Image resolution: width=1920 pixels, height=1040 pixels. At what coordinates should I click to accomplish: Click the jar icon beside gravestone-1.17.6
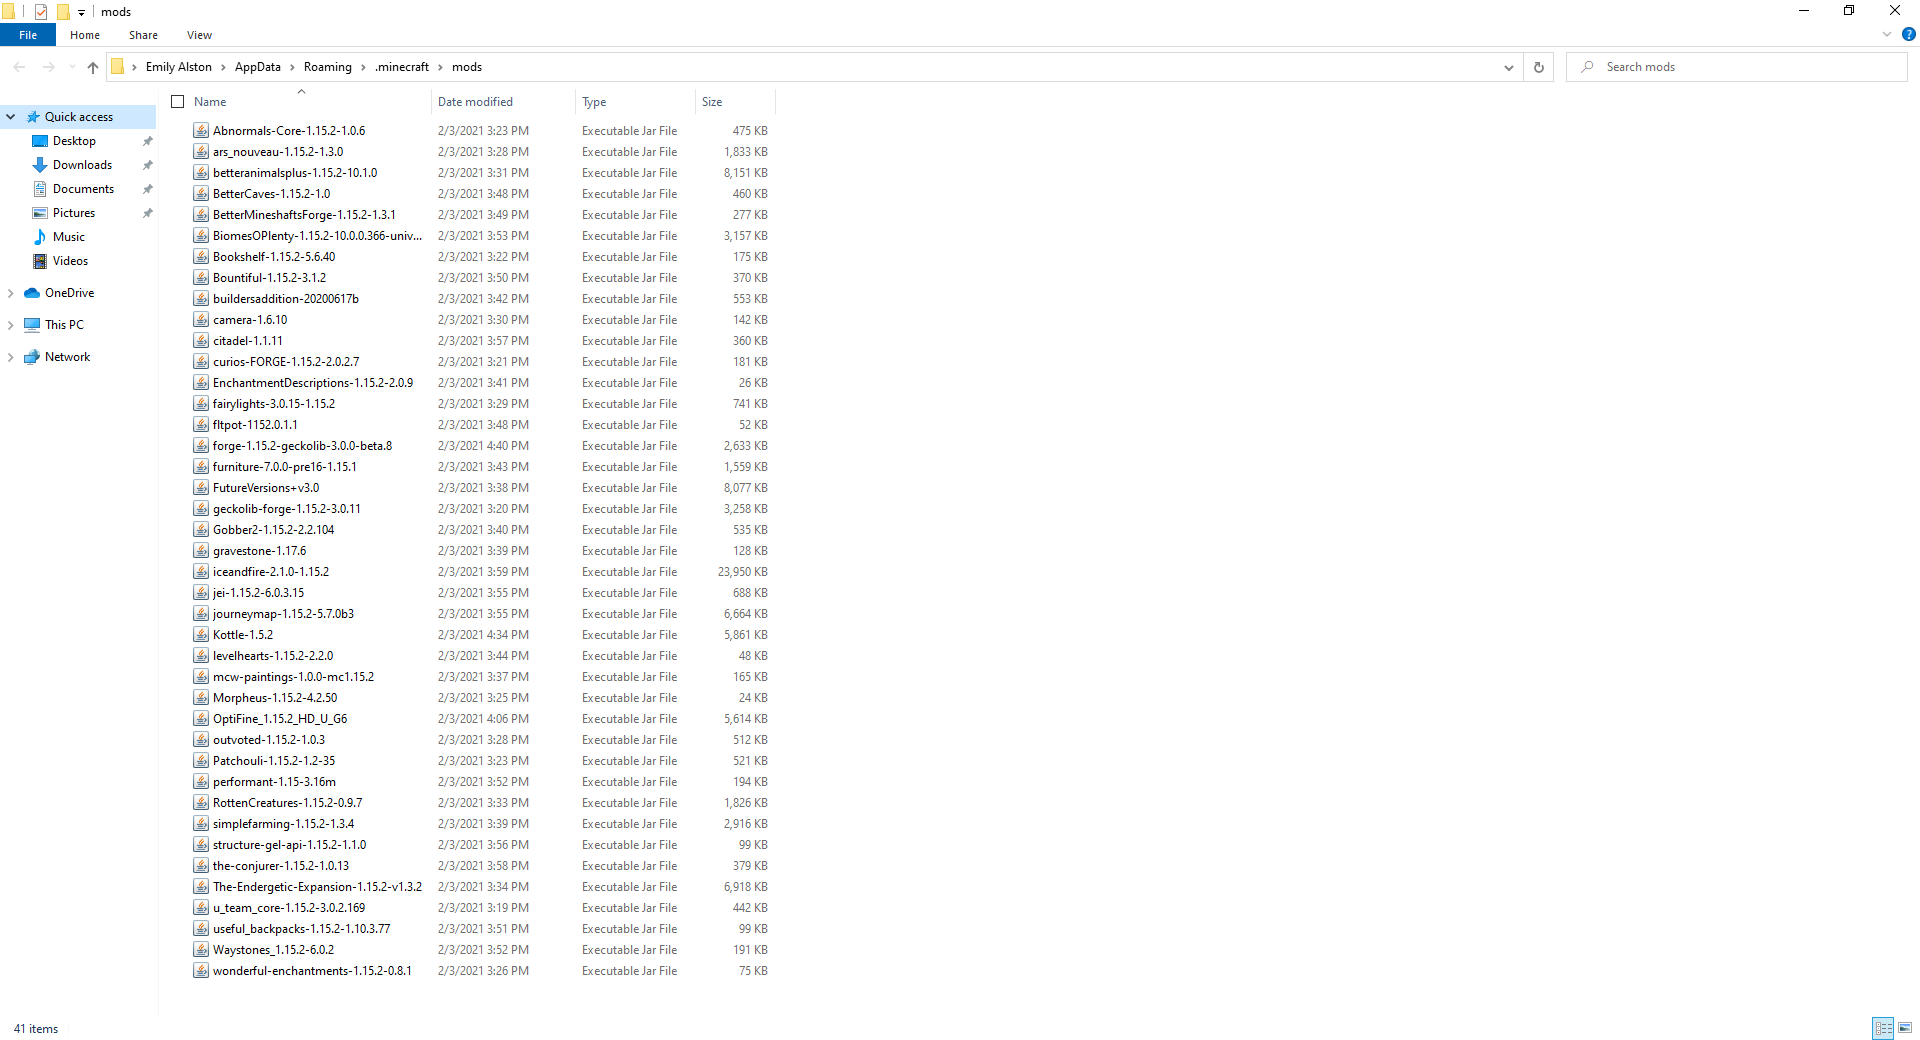pos(201,551)
